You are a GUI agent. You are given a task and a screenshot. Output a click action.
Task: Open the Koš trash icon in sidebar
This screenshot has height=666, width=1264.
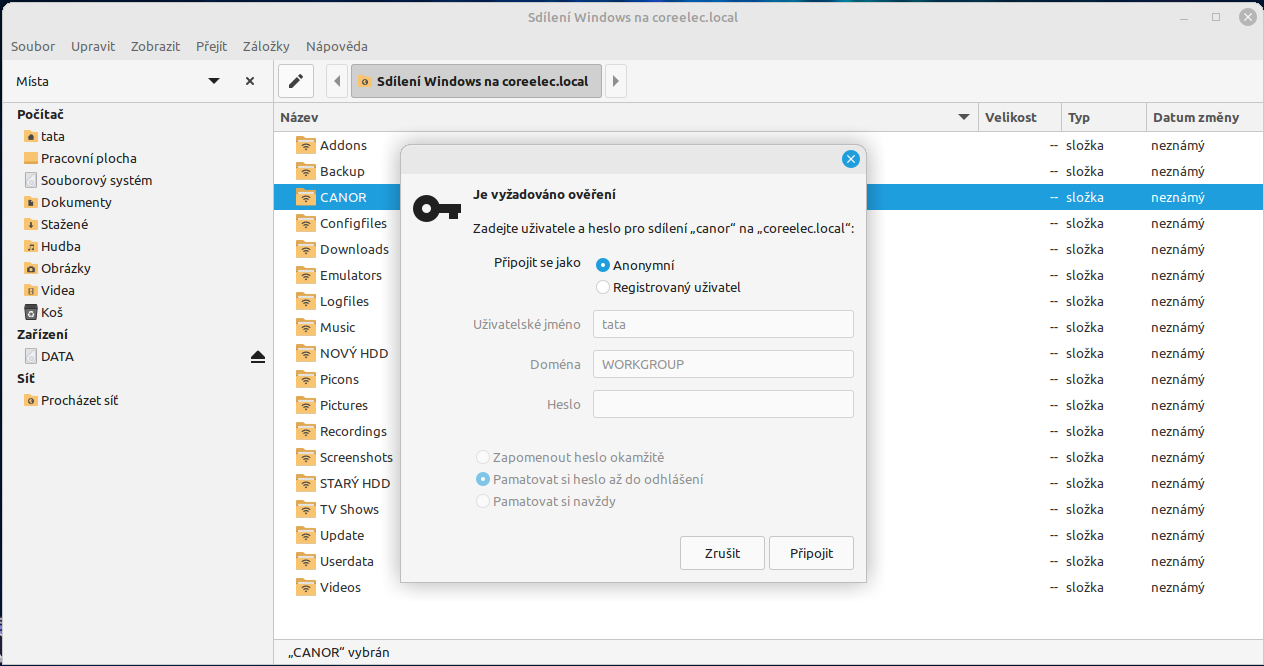pyautogui.click(x=31, y=313)
